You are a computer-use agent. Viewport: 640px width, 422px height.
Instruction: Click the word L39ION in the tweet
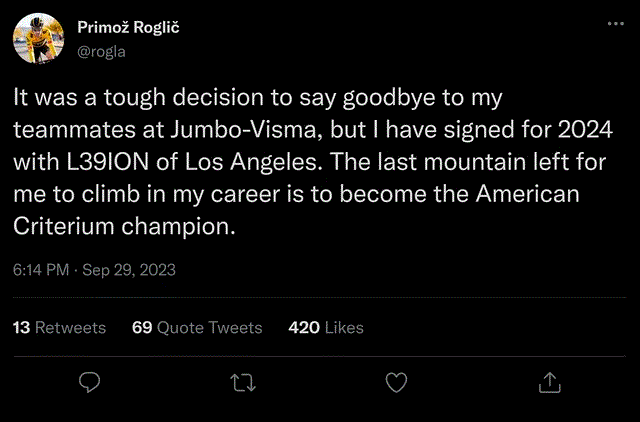(98, 162)
